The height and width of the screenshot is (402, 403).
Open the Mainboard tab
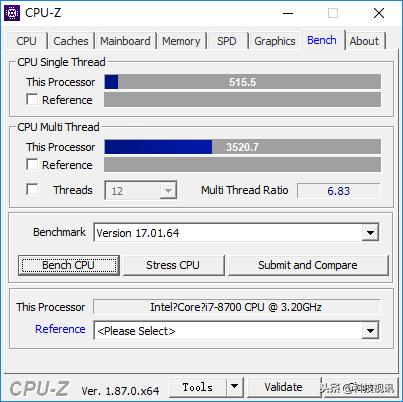tap(125, 41)
